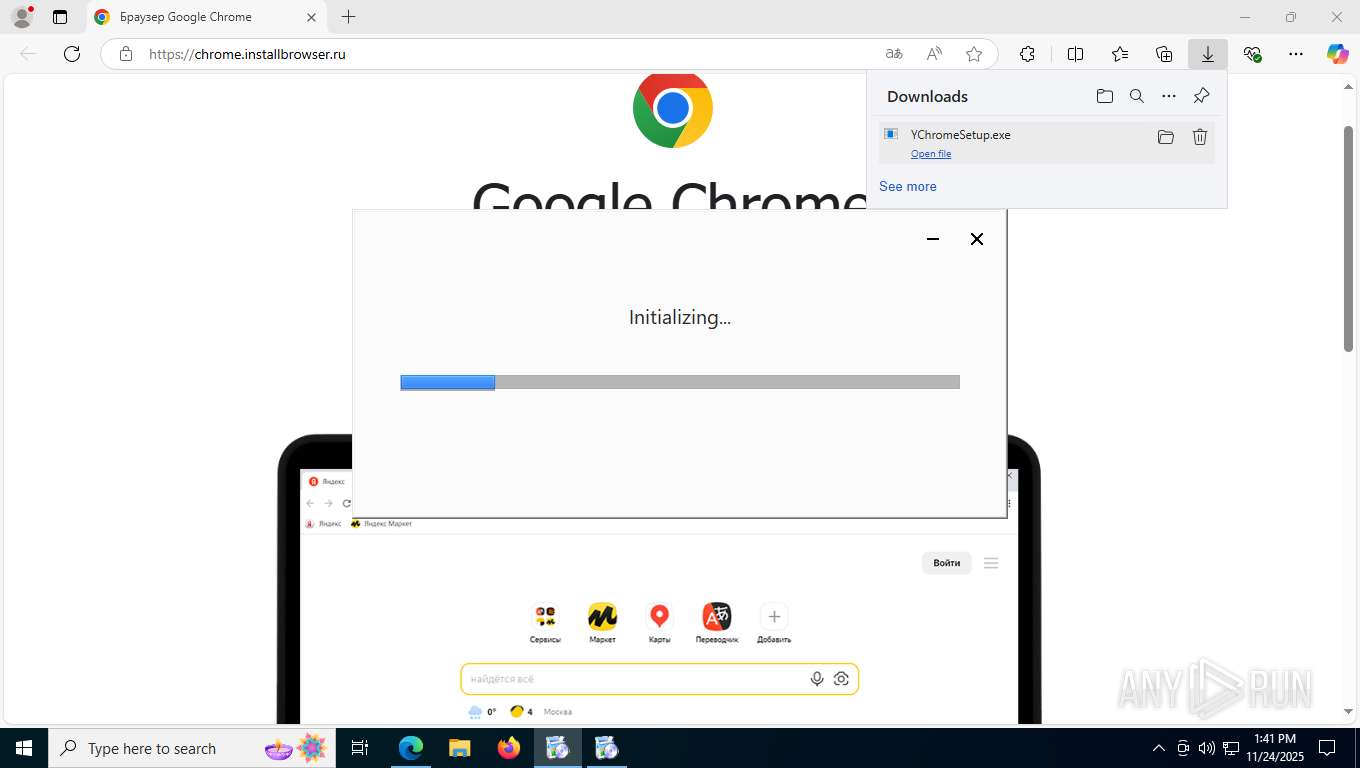The image size is (1360, 768).
Task: Open the Collections icon
Action: click(1164, 54)
